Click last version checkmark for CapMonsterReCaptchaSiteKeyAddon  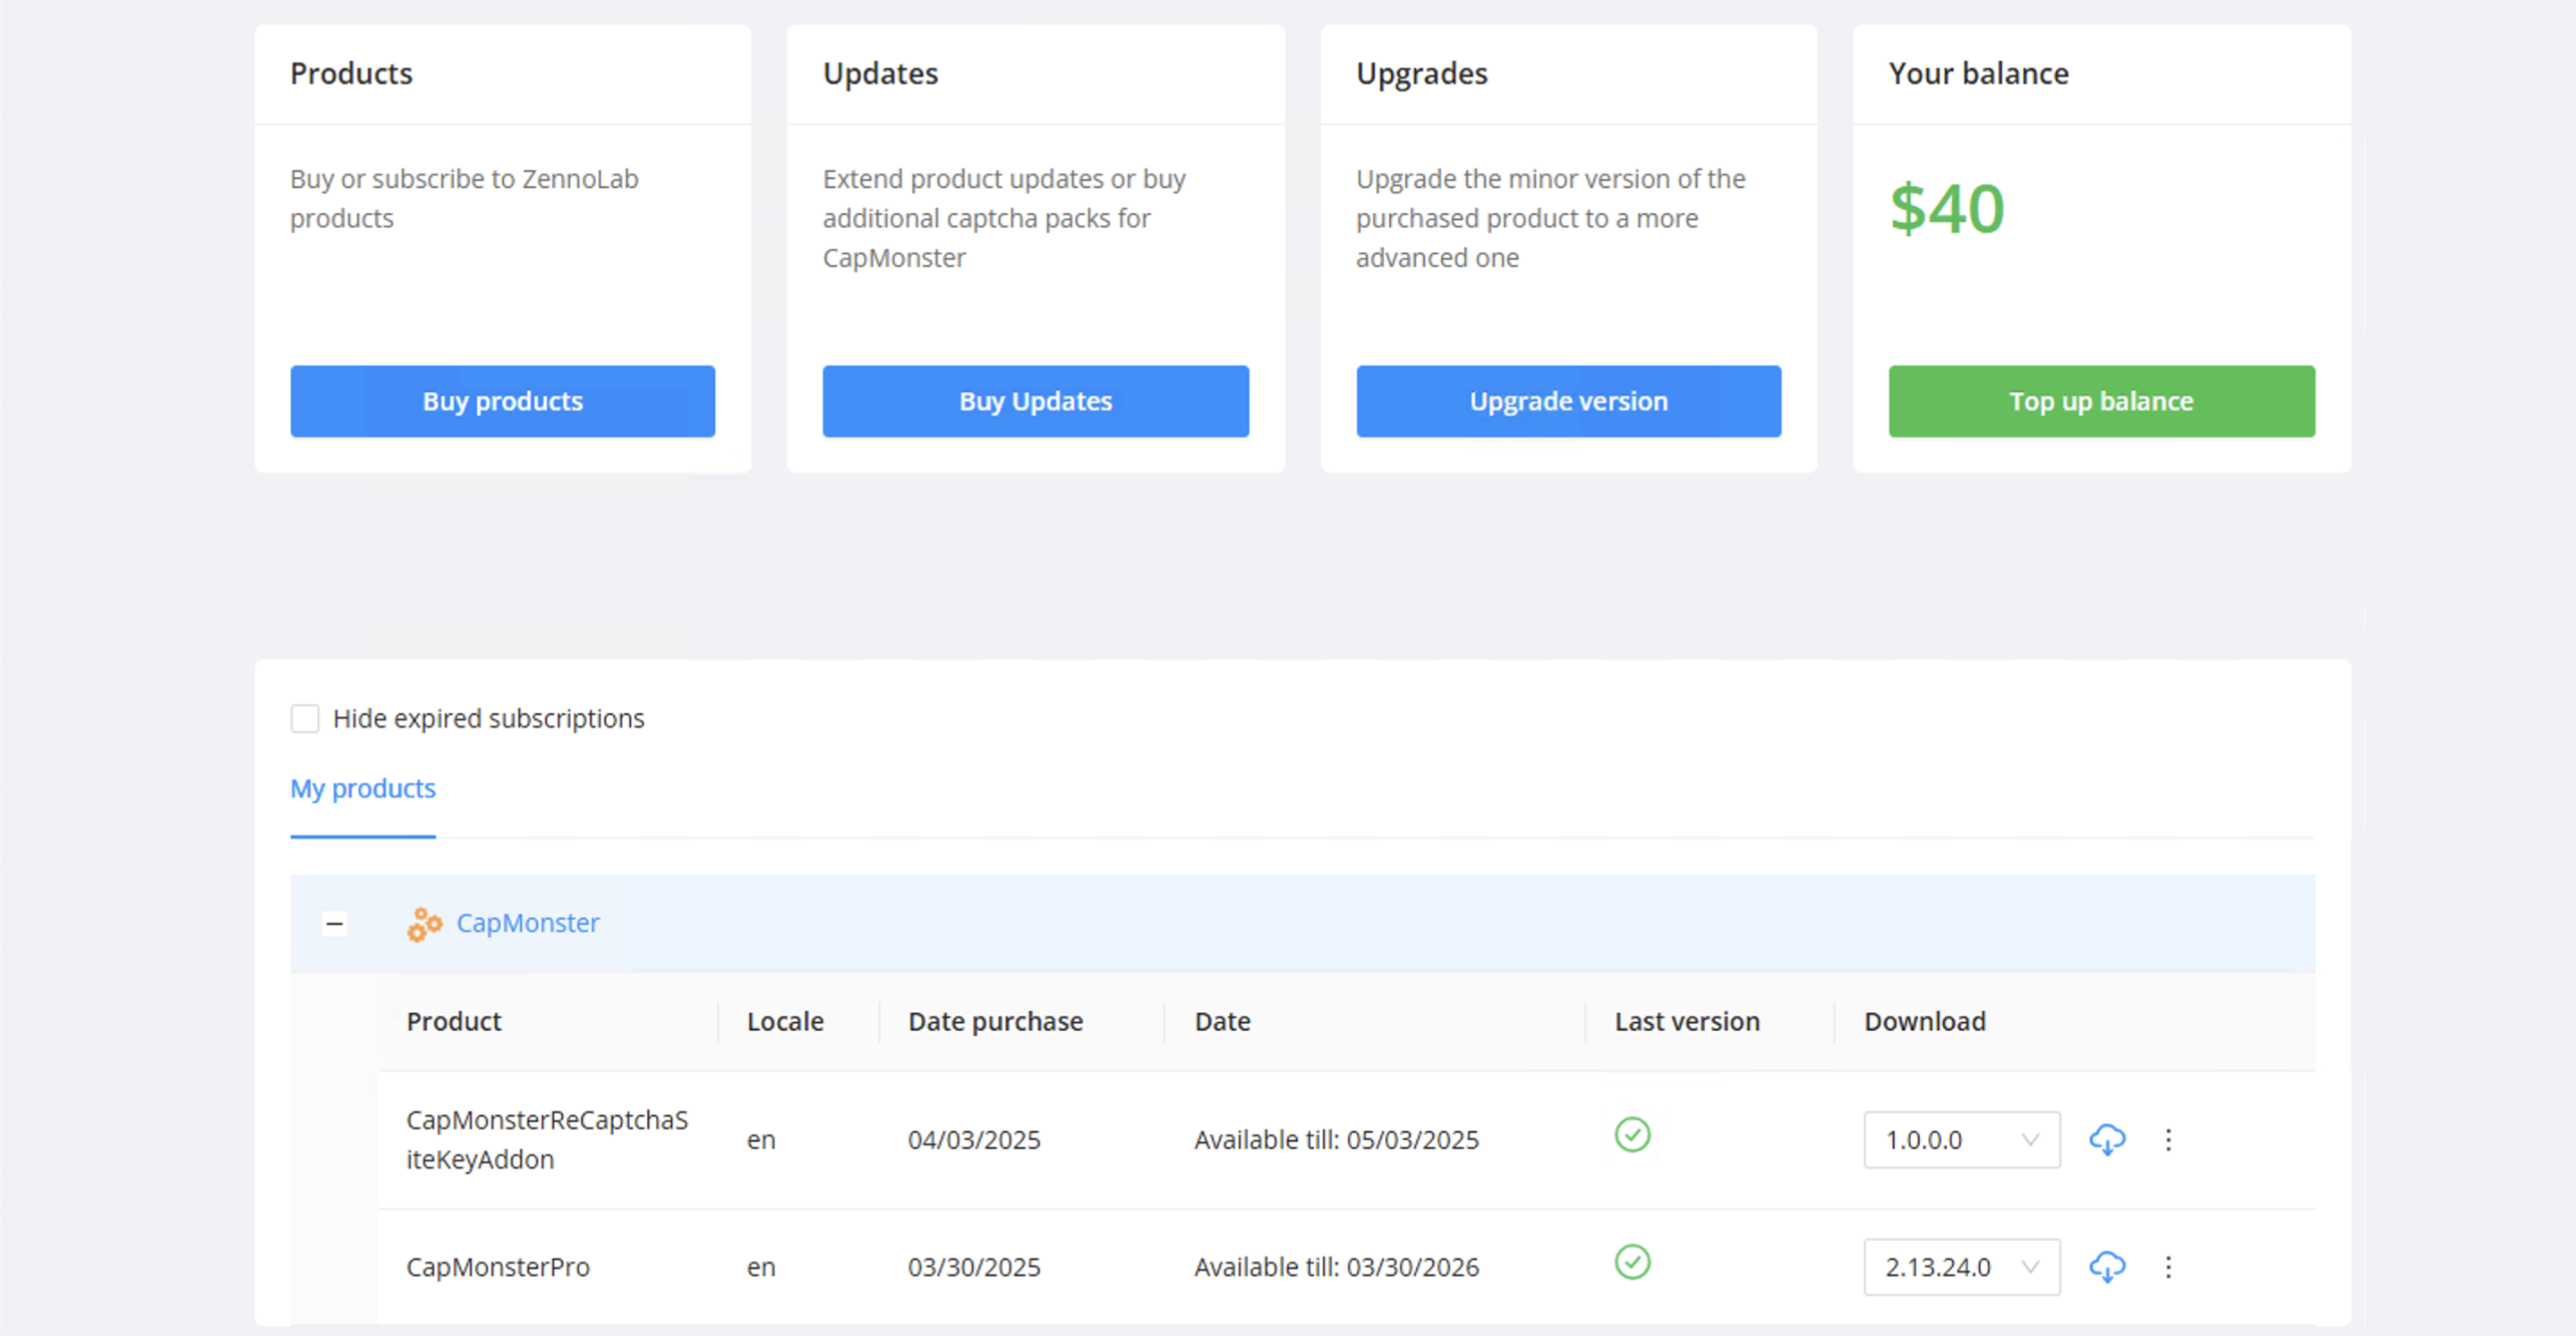[1632, 1135]
